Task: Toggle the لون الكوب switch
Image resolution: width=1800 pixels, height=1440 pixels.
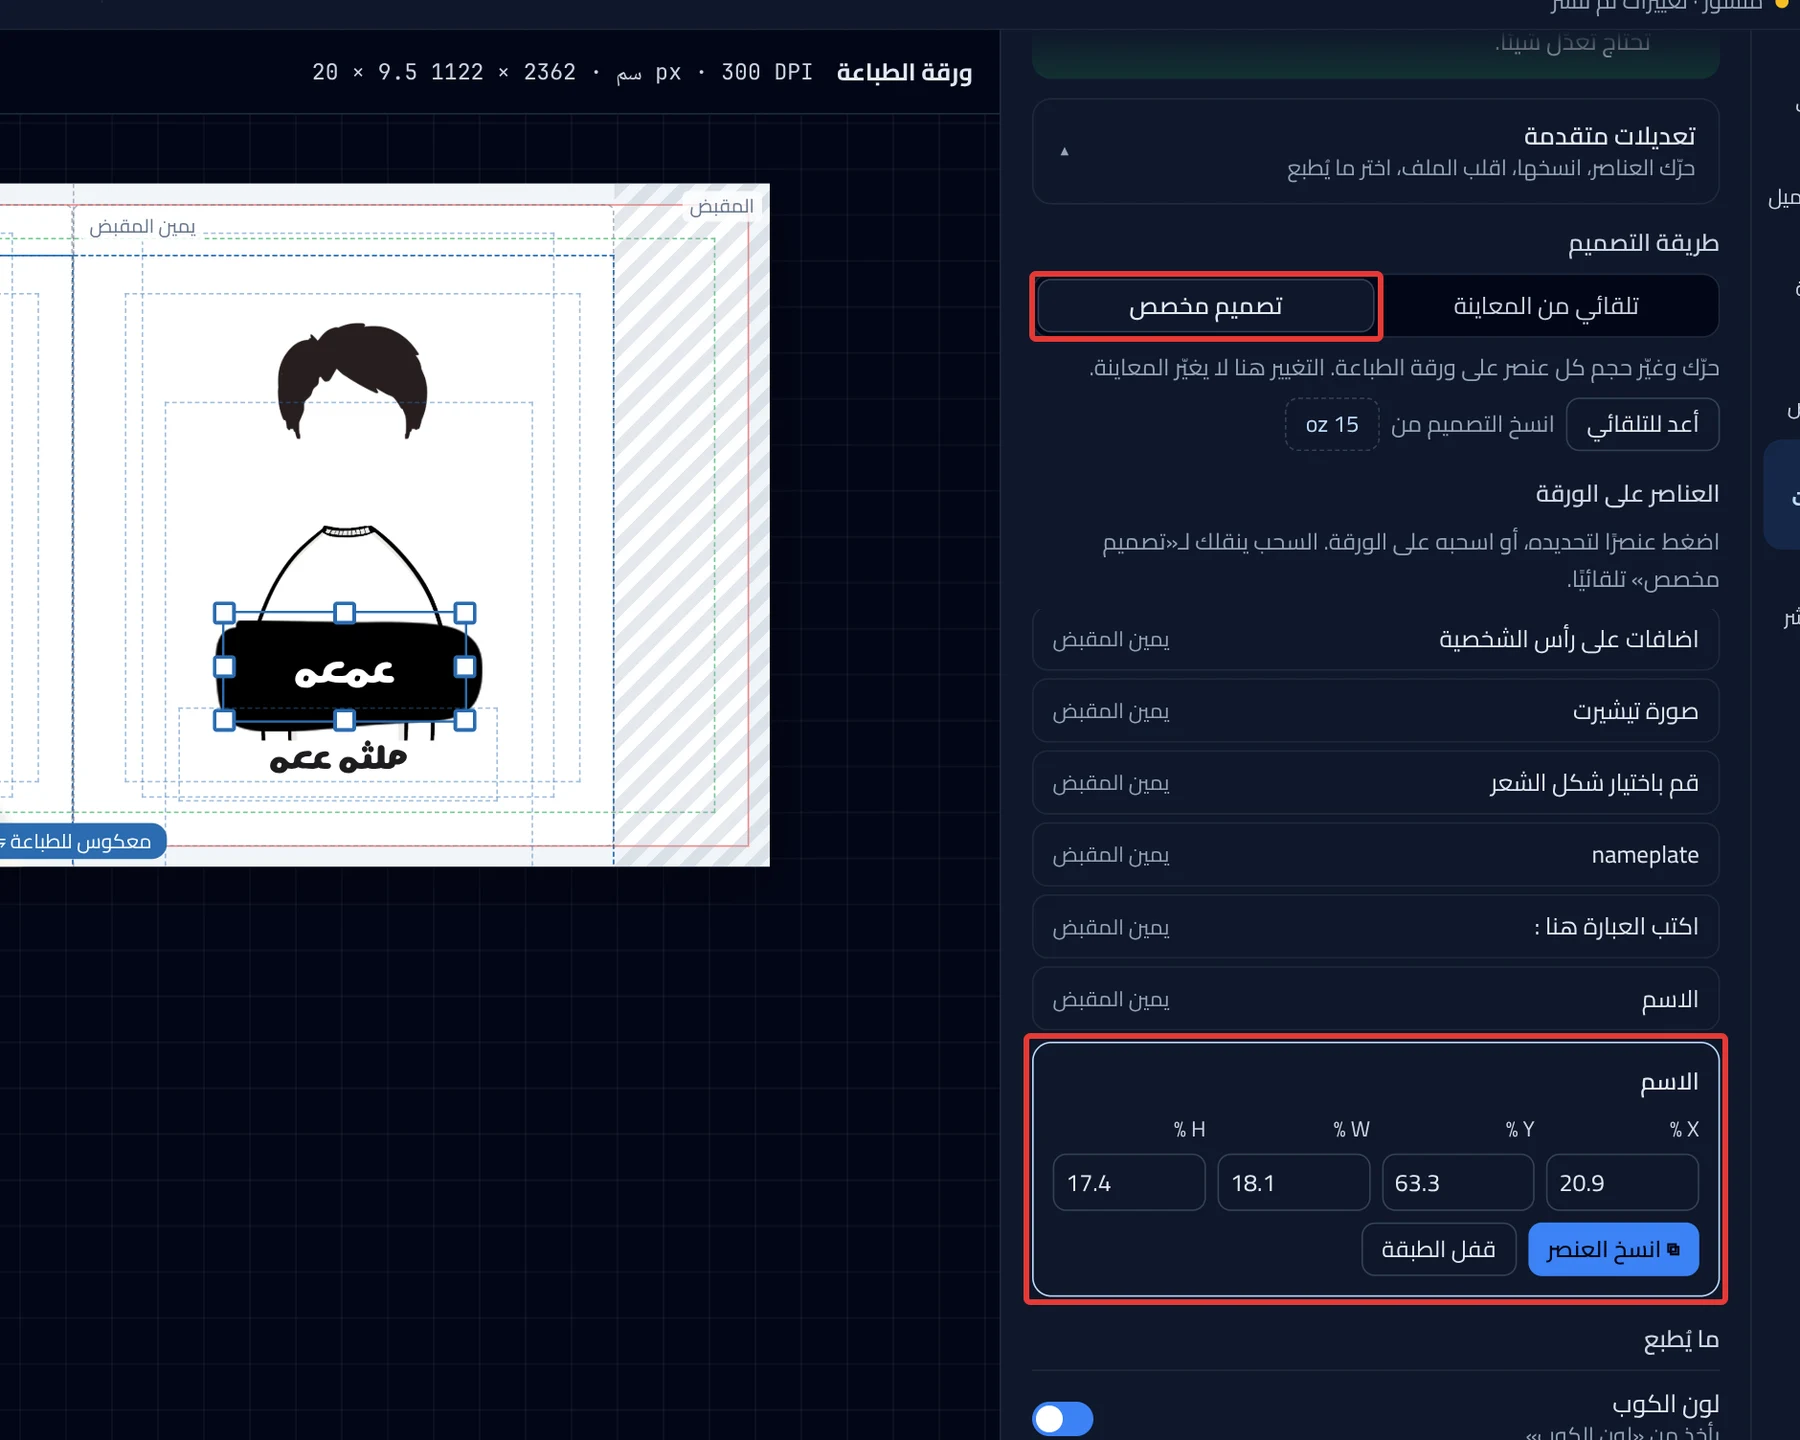Action: point(1062,1419)
